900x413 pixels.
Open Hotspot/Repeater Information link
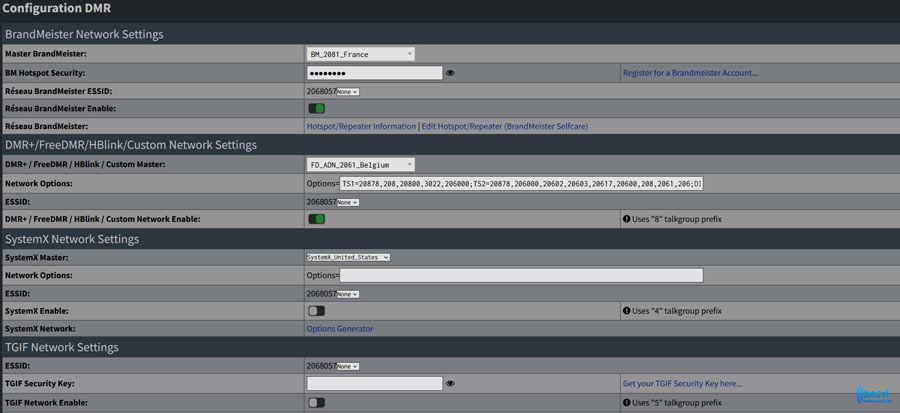click(361, 126)
